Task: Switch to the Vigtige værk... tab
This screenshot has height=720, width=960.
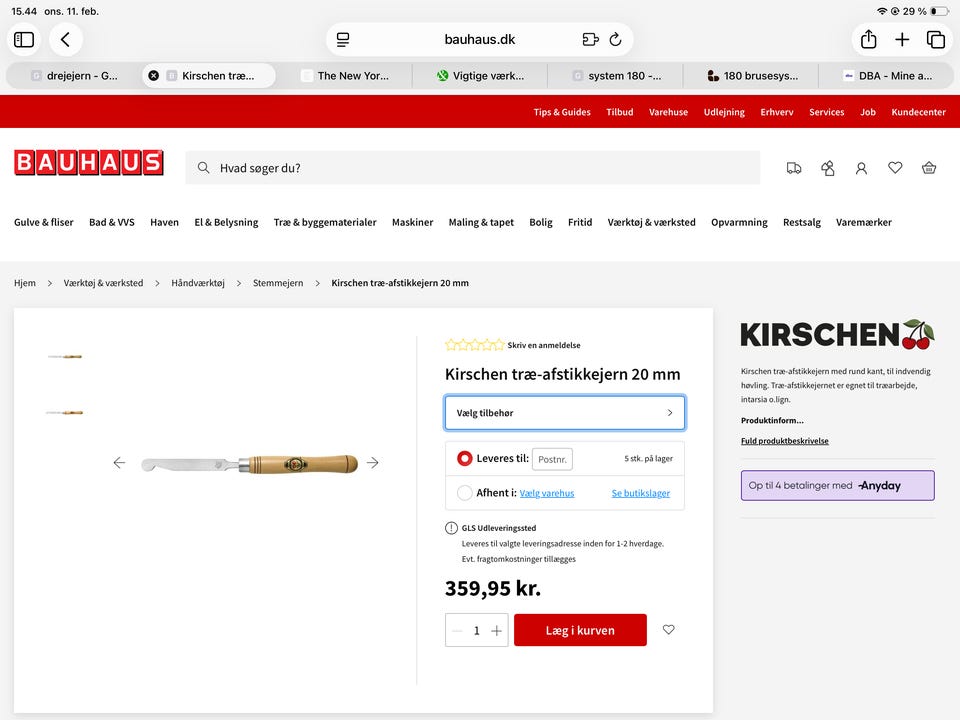Action: (x=480, y=76)
